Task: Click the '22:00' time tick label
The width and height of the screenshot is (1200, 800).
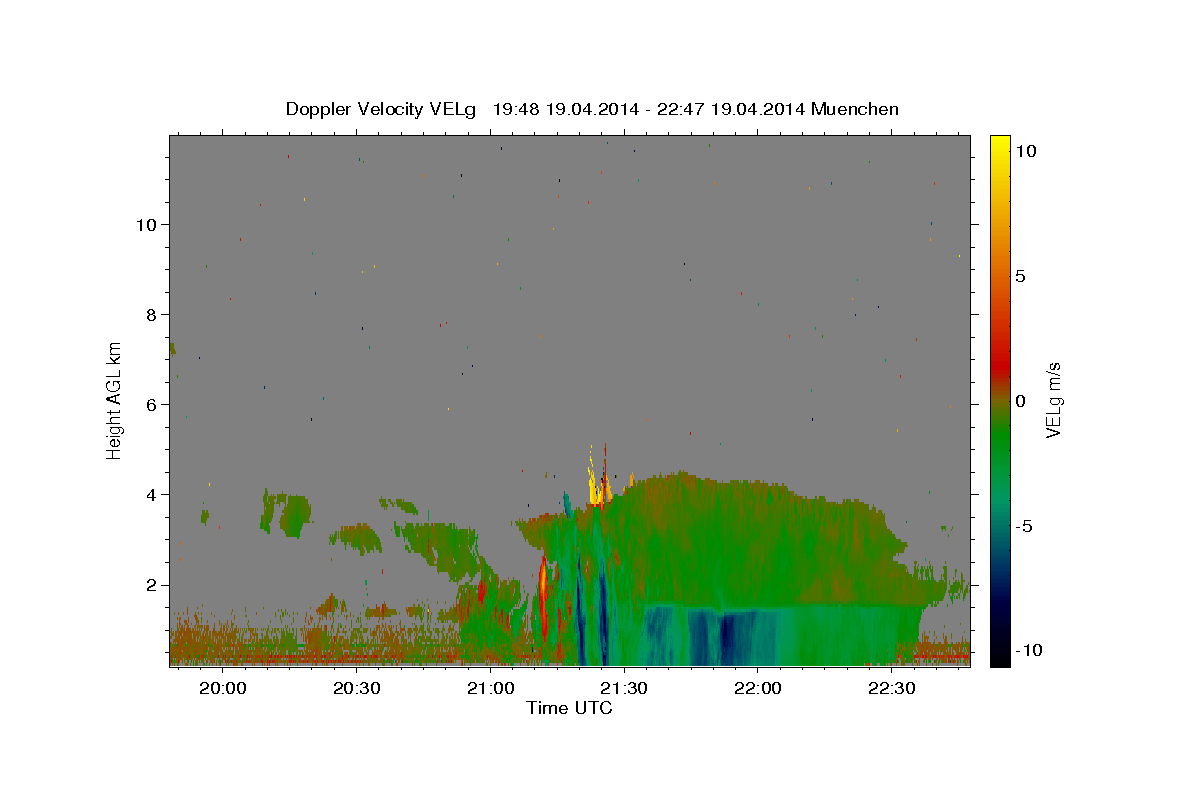Action: pyautogui.click(x=757, y=688)
